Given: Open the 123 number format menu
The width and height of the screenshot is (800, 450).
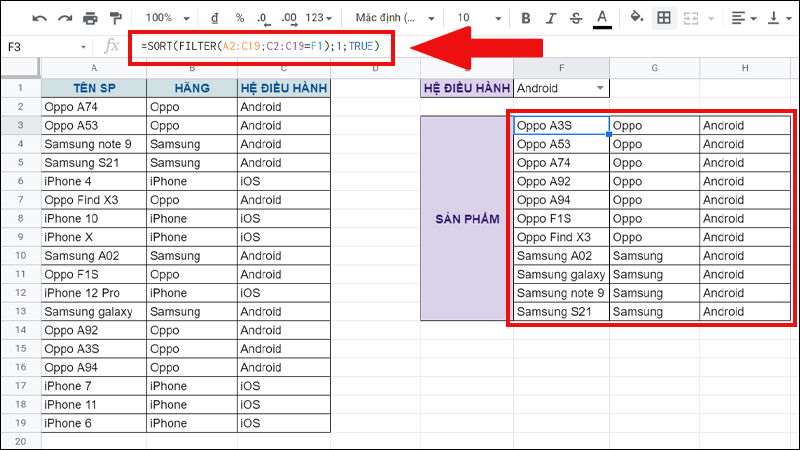Looking at the screenshot, I should (x=319, y=18).
